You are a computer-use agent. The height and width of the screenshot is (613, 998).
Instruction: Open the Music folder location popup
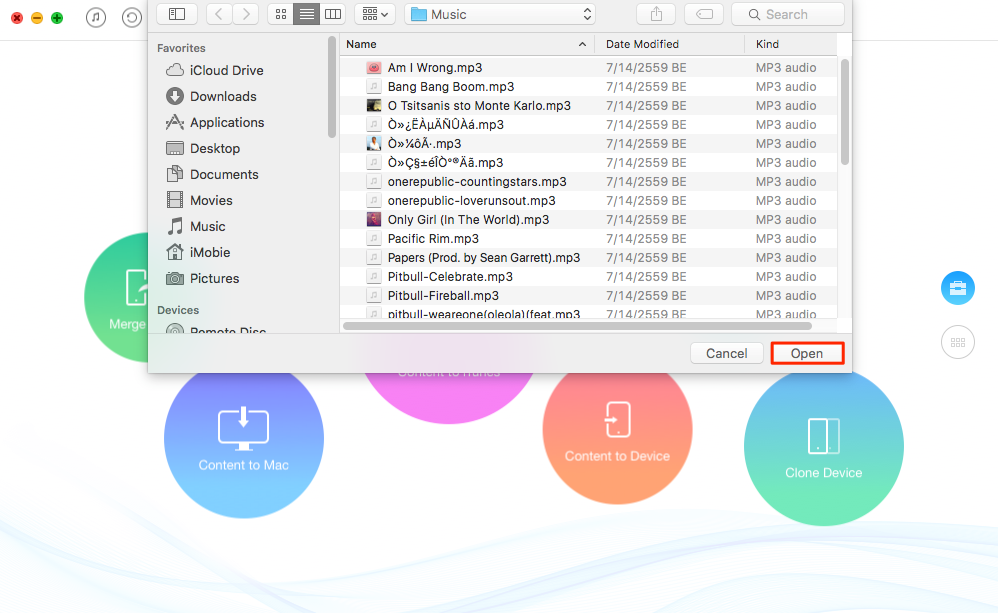tap(500, 14)
